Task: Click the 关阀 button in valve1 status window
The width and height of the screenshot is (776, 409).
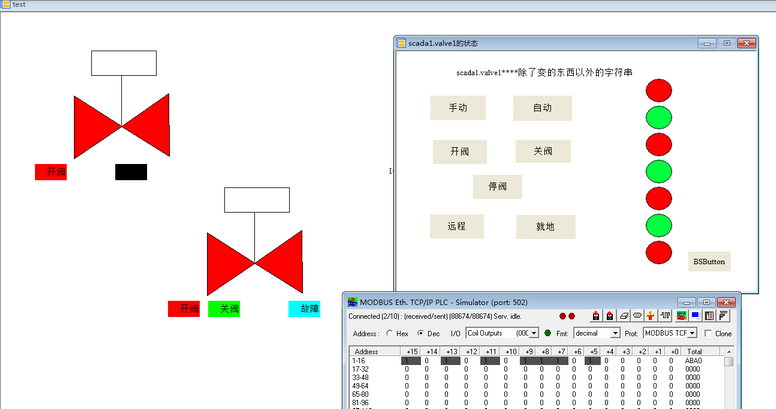Action: point(543,151)
